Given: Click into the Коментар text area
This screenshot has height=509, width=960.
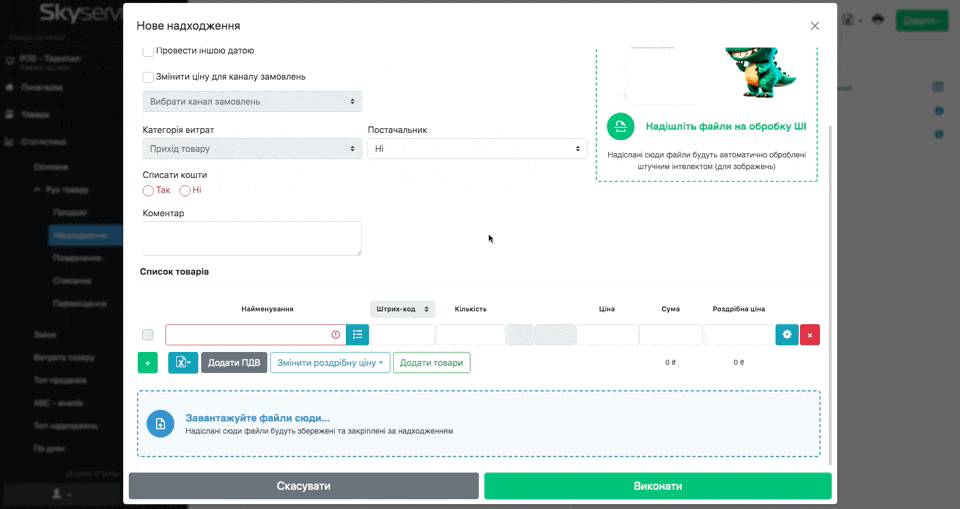Looking at the screenshot, I should [x=252, y=238].
